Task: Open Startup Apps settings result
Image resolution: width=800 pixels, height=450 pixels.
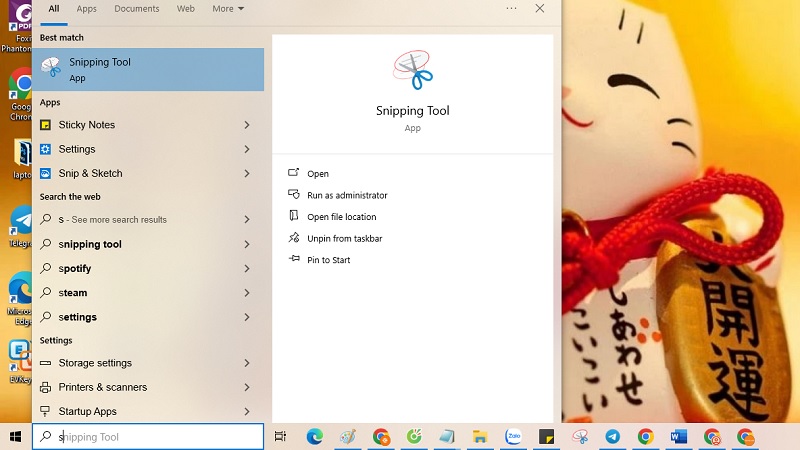Action: click(87, 411)
